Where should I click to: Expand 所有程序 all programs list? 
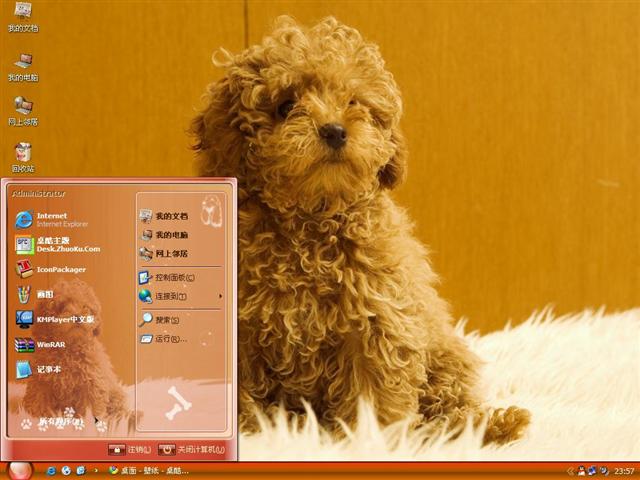click(61, 423)
